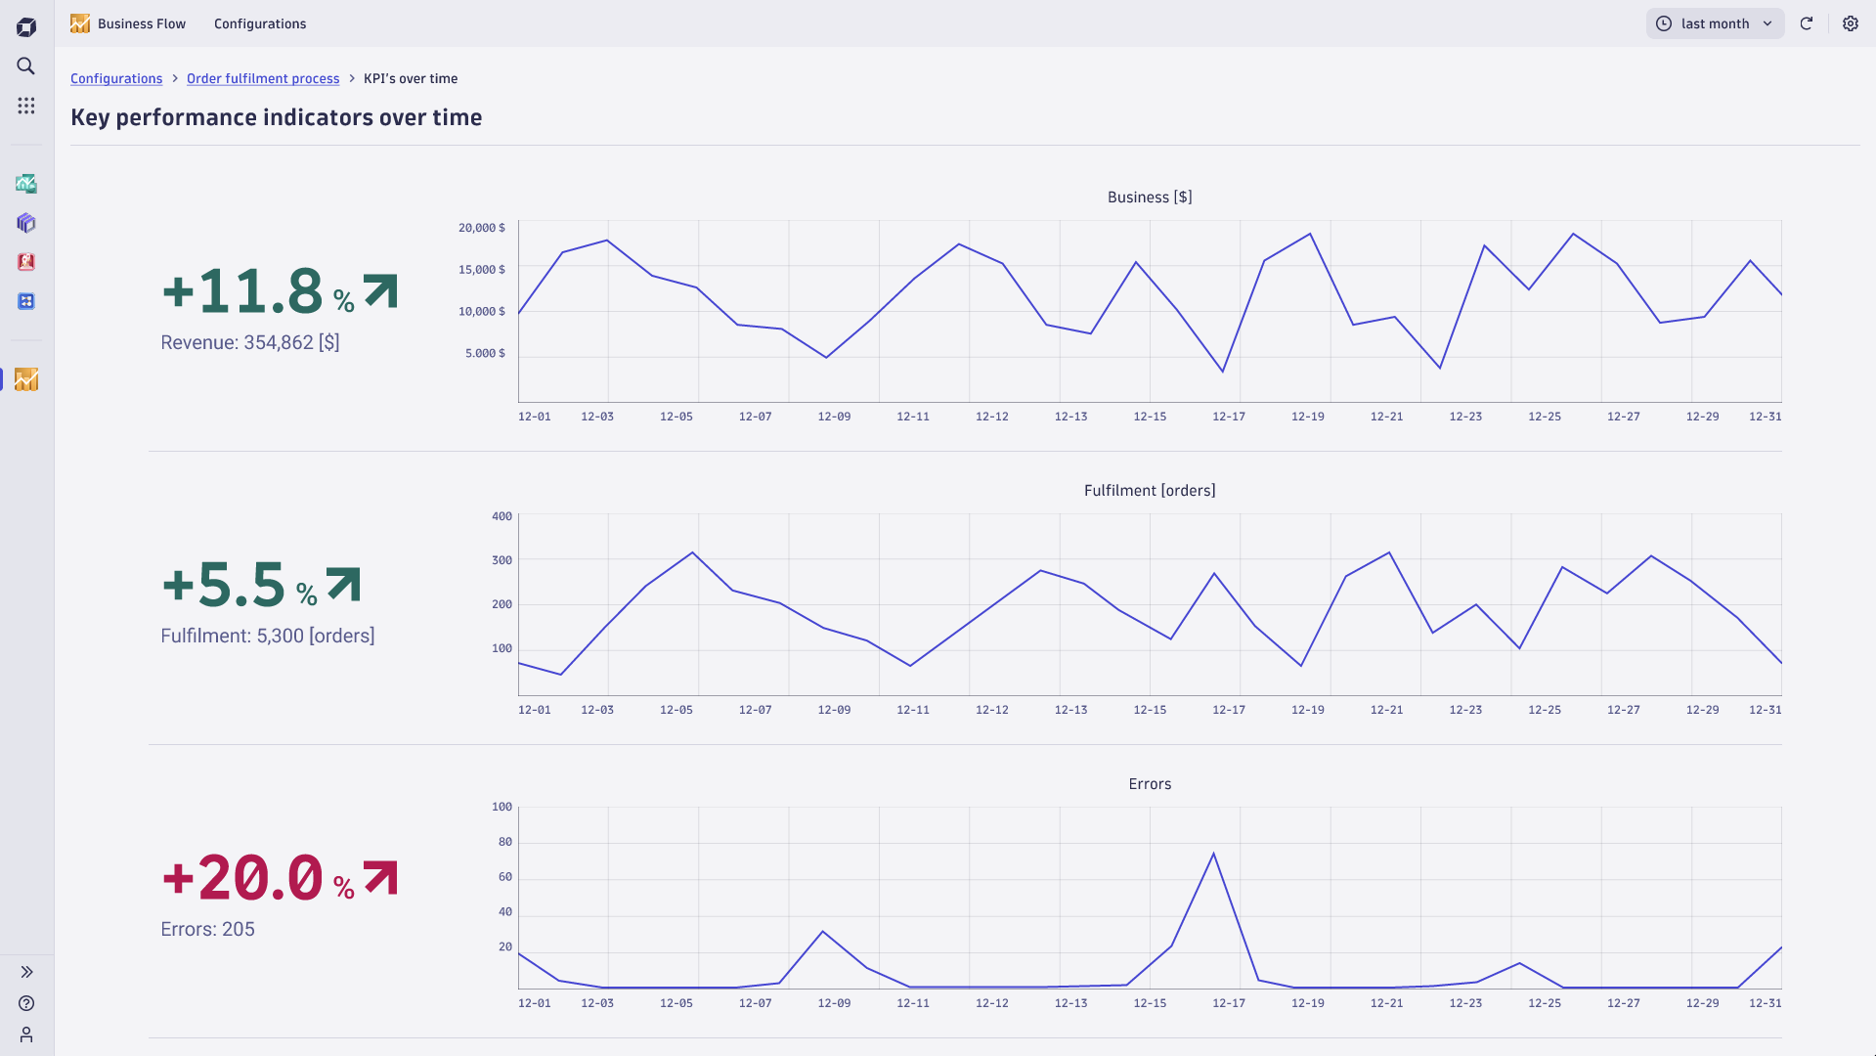Expand the sidebar with double chevrons
Viewport: 1876px width, 1056px height.
[x=26, y=972]
